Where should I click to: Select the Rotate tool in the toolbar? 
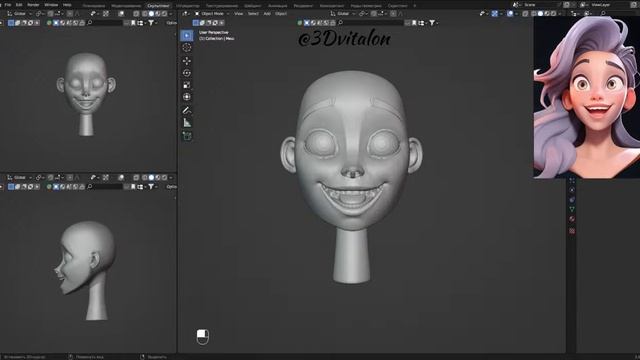[187, 73]
